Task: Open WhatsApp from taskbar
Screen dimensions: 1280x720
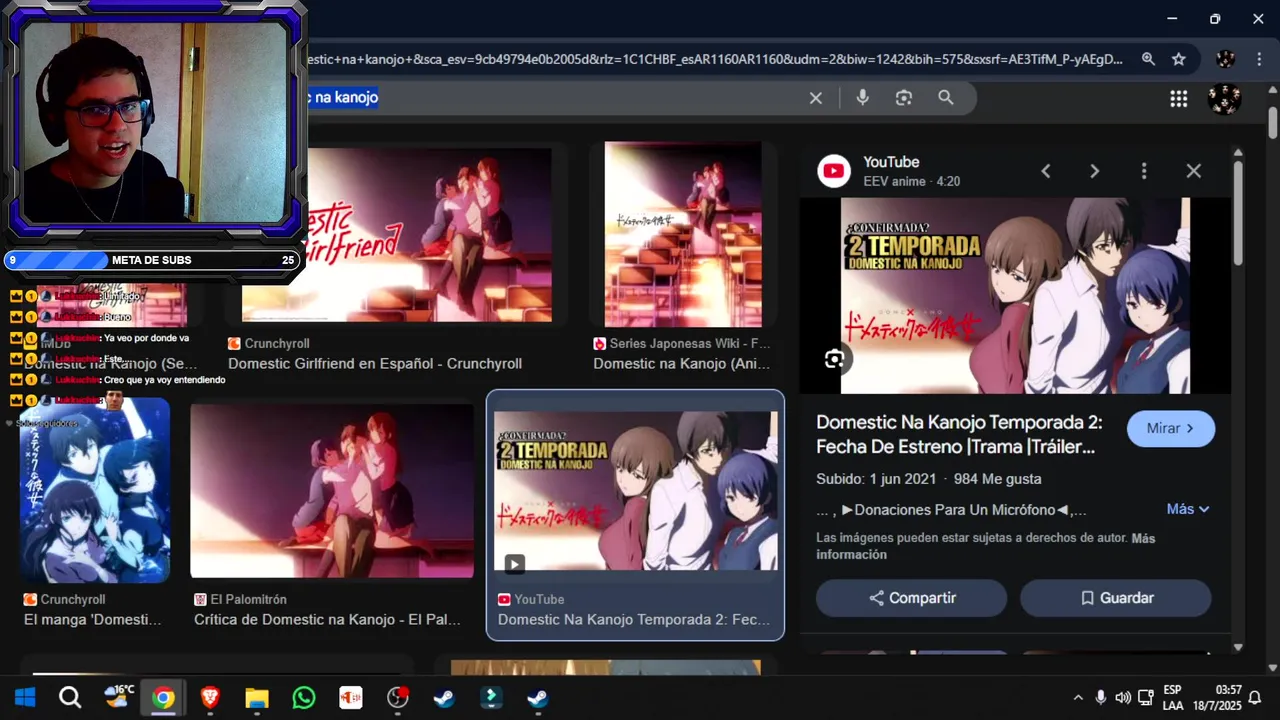Action: pos(304,697)
